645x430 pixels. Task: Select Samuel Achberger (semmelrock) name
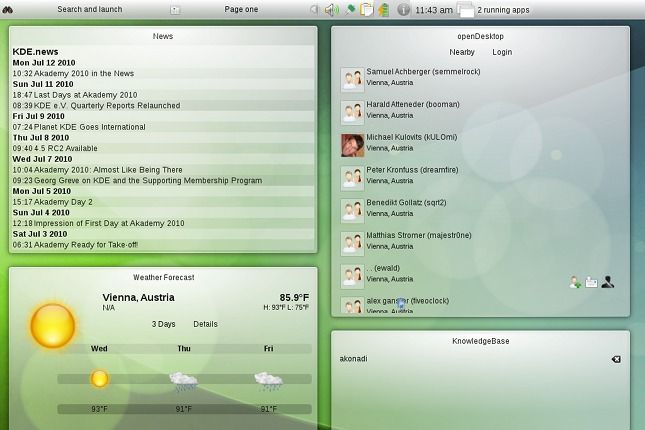pos(423,72)
